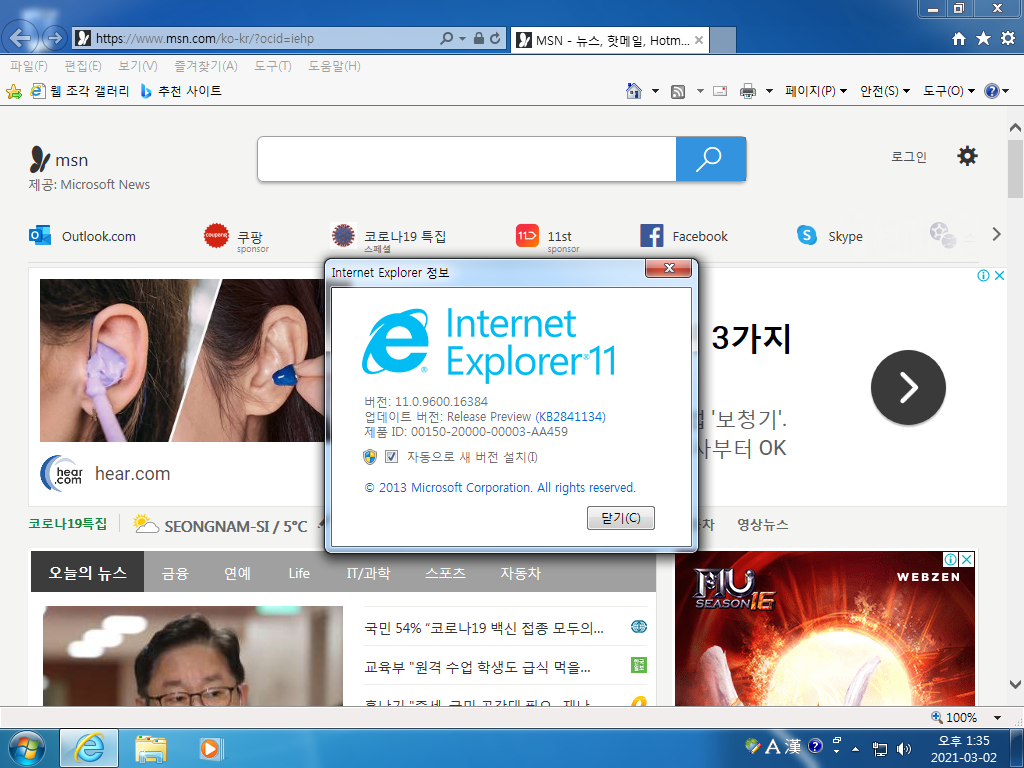This screenshot has height=768, width=1024.
Task: Open the 즐겨찾기(A) menu
Action: point(206,66)
